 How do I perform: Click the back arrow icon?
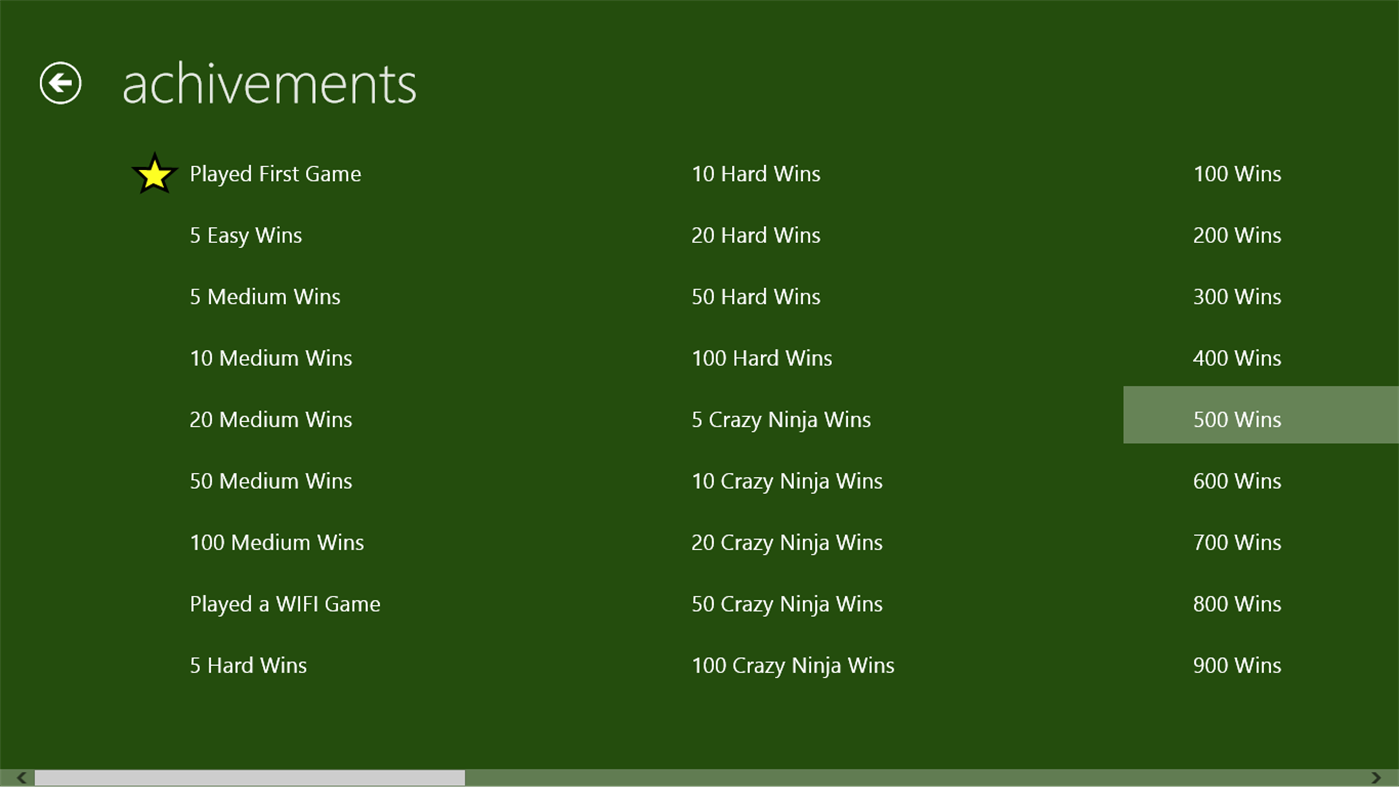(x=59, y=82)
